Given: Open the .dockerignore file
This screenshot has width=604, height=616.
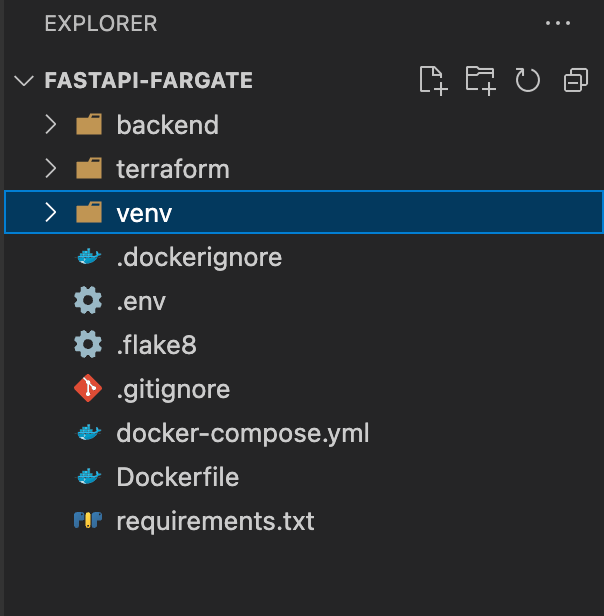Looking at the screenshot, I should (199, 257).
